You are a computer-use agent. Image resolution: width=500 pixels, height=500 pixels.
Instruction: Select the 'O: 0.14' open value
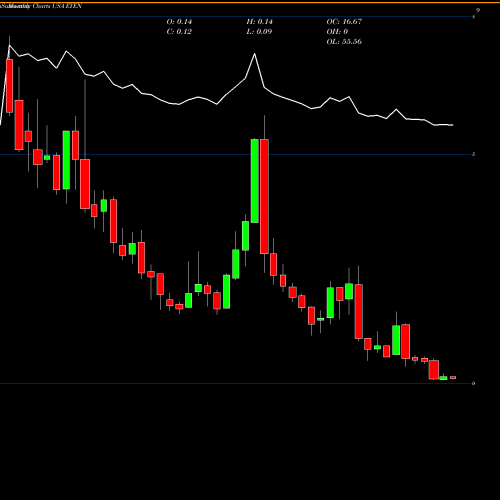click(x=179, y=22)
